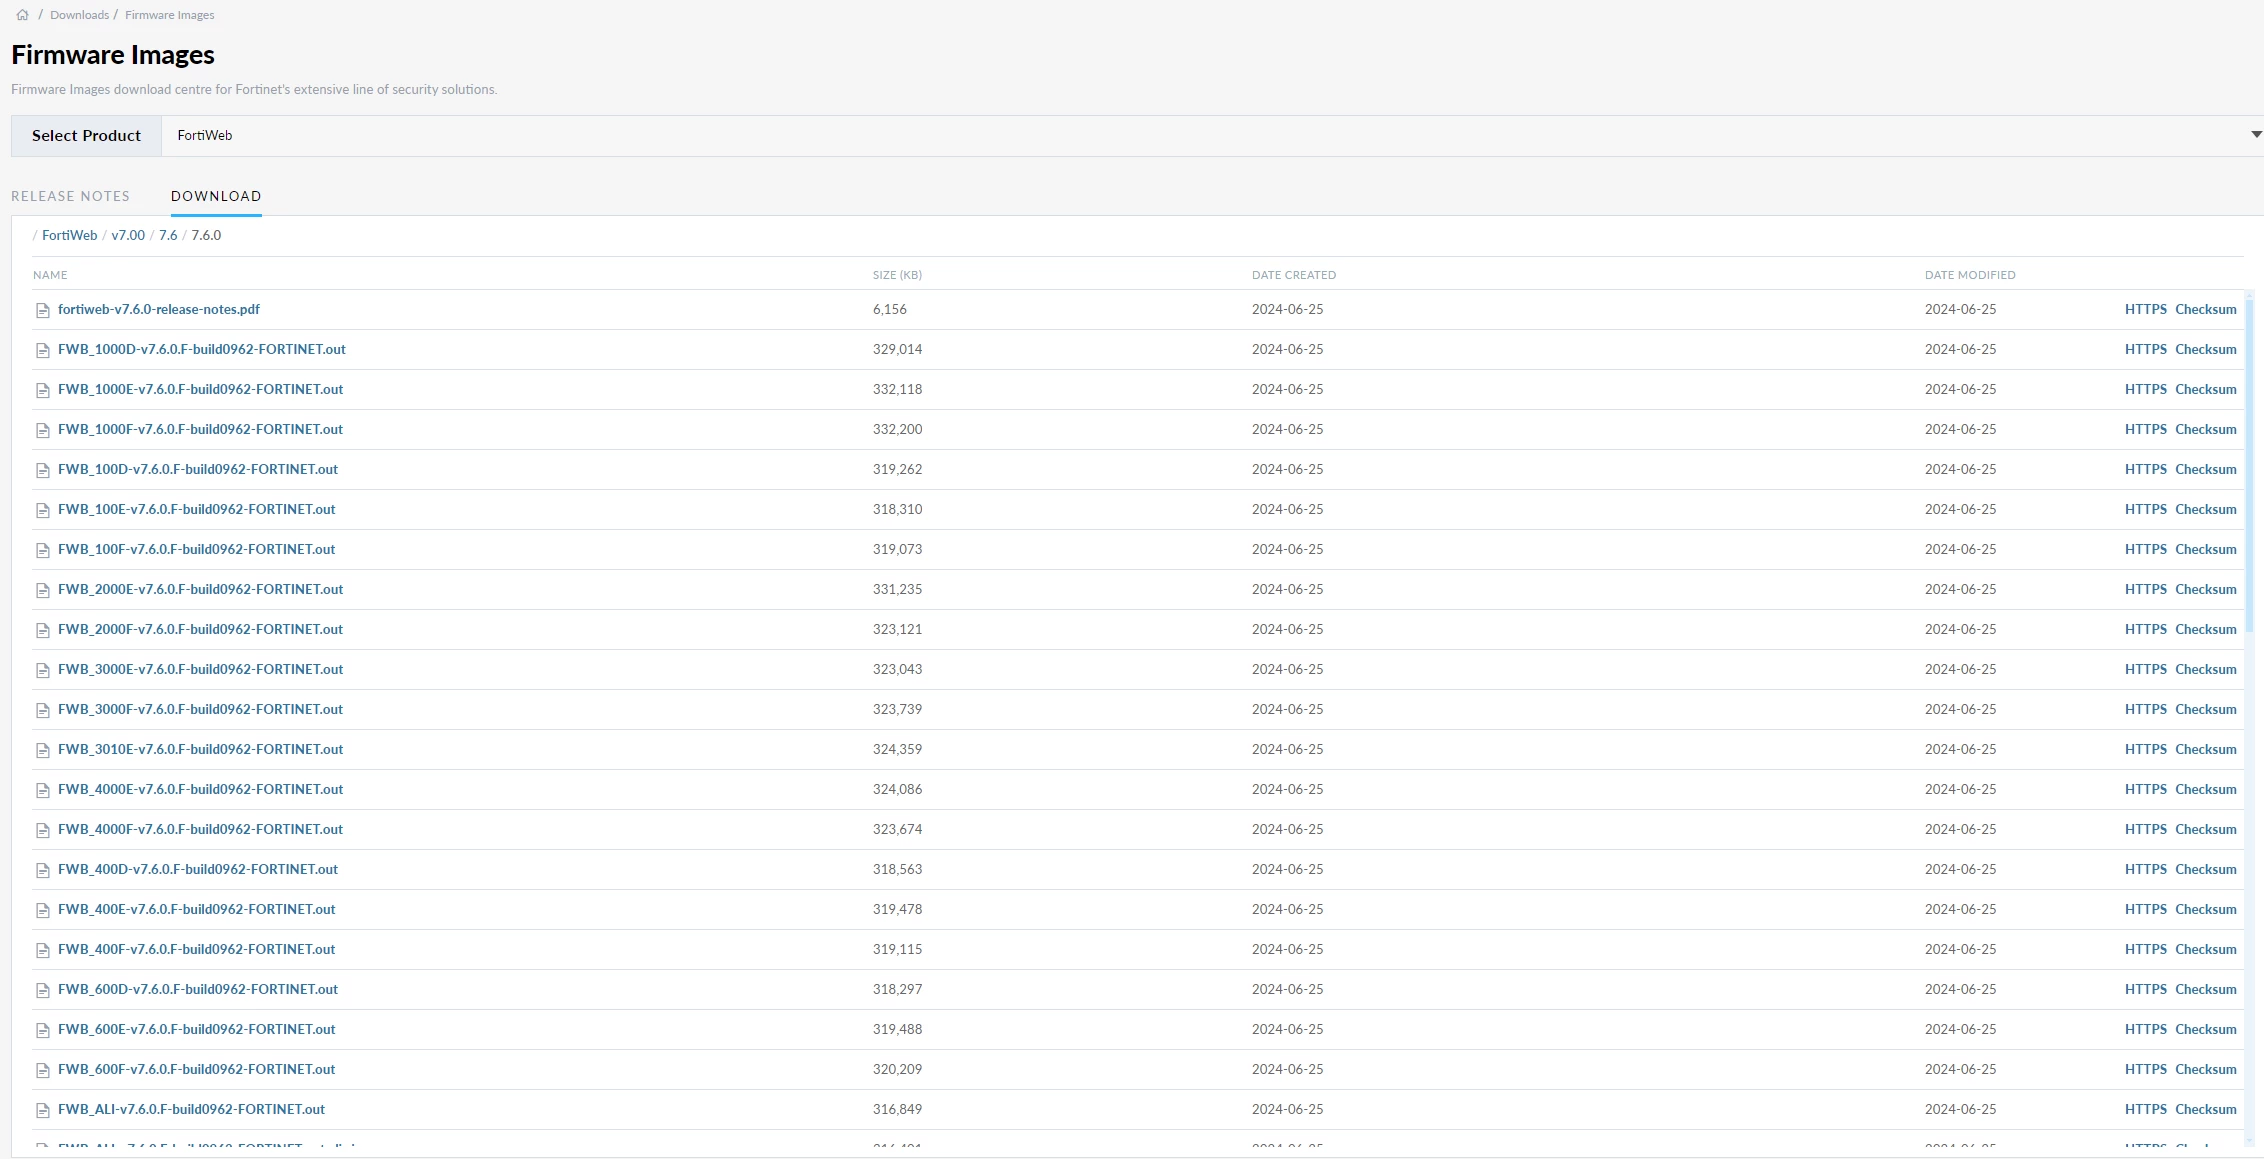Viewport: 2264px width, 1159px height.
Task: Click file icon beside FWB_600D firmware row
Action: (x=43, y=990)
